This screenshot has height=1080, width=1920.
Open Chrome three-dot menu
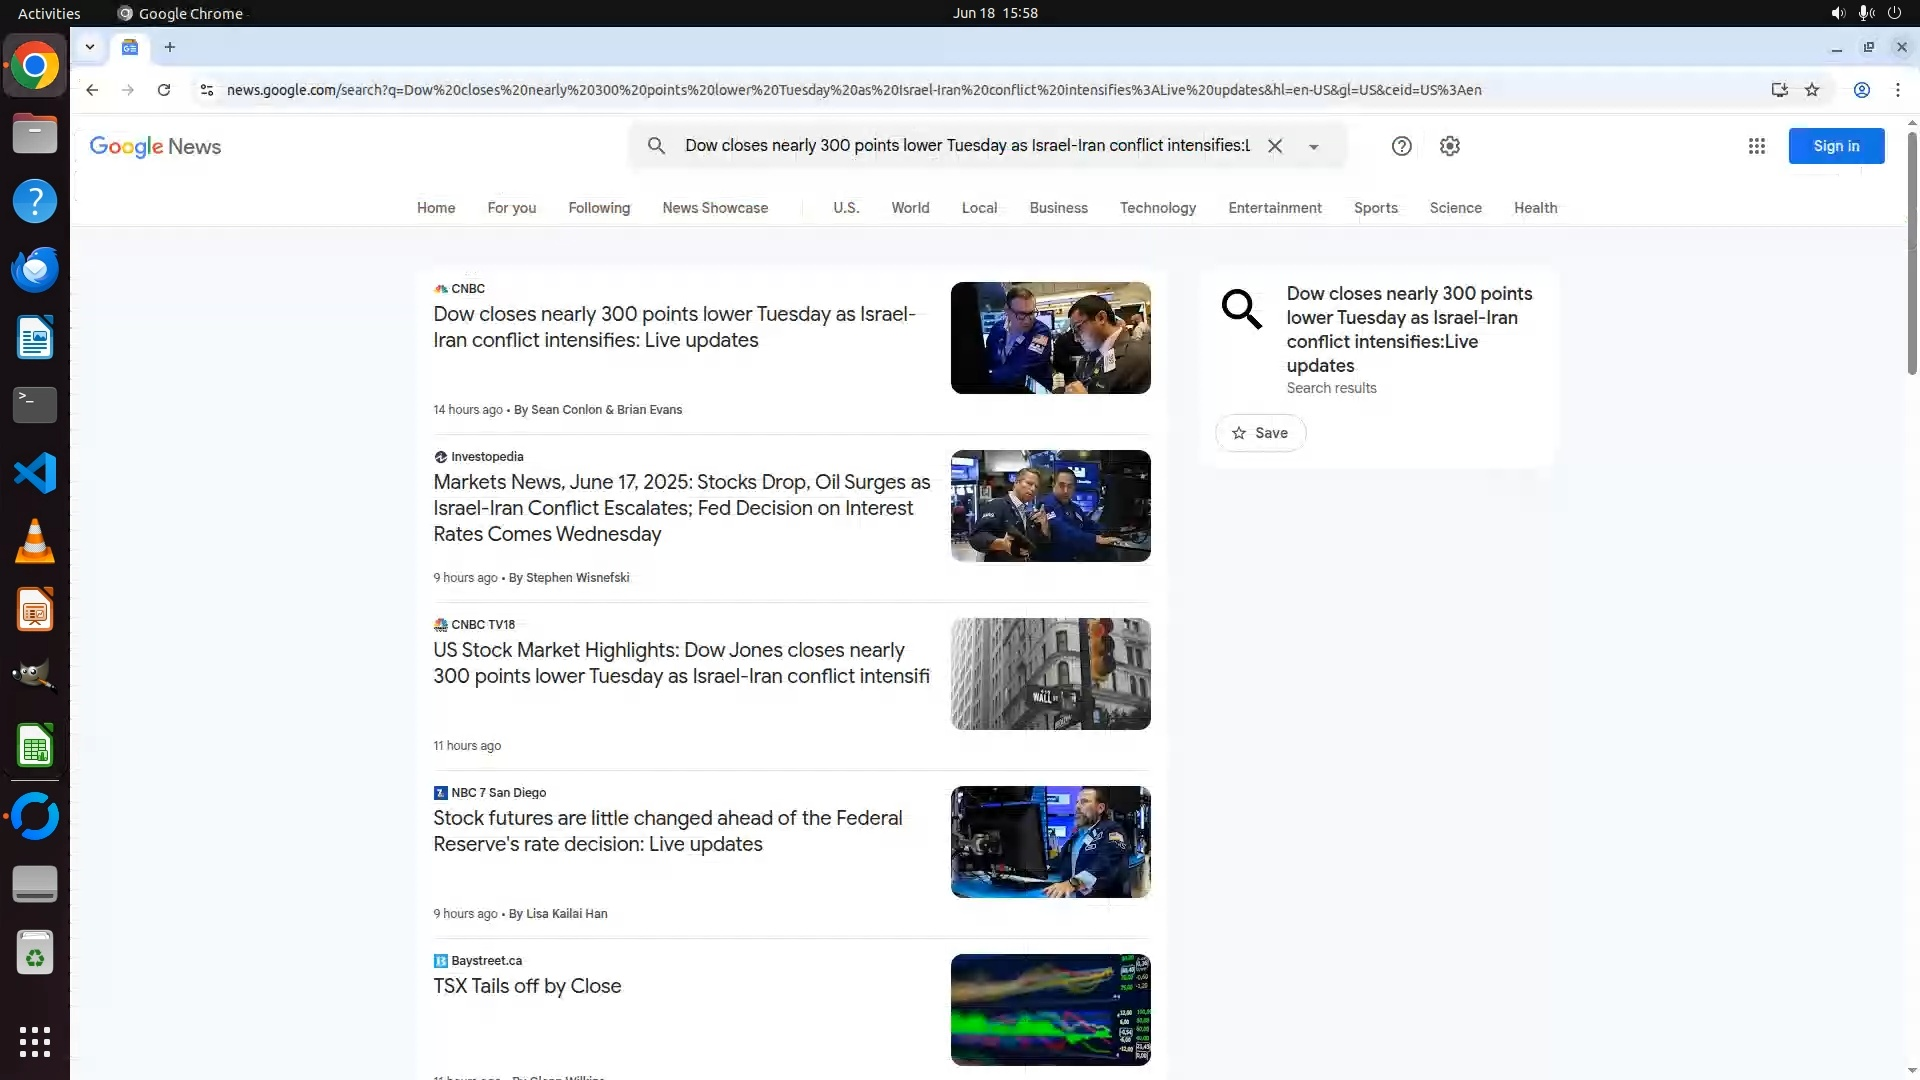click(1897, 90)
